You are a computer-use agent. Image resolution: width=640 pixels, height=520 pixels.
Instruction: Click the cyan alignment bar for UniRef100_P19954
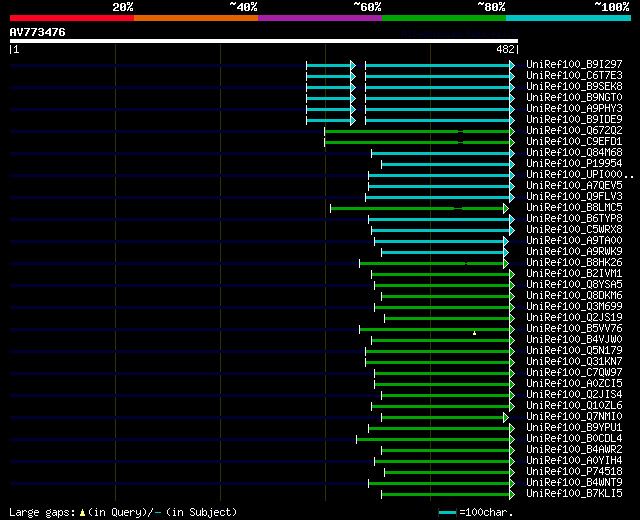click(x=448, y=164)
